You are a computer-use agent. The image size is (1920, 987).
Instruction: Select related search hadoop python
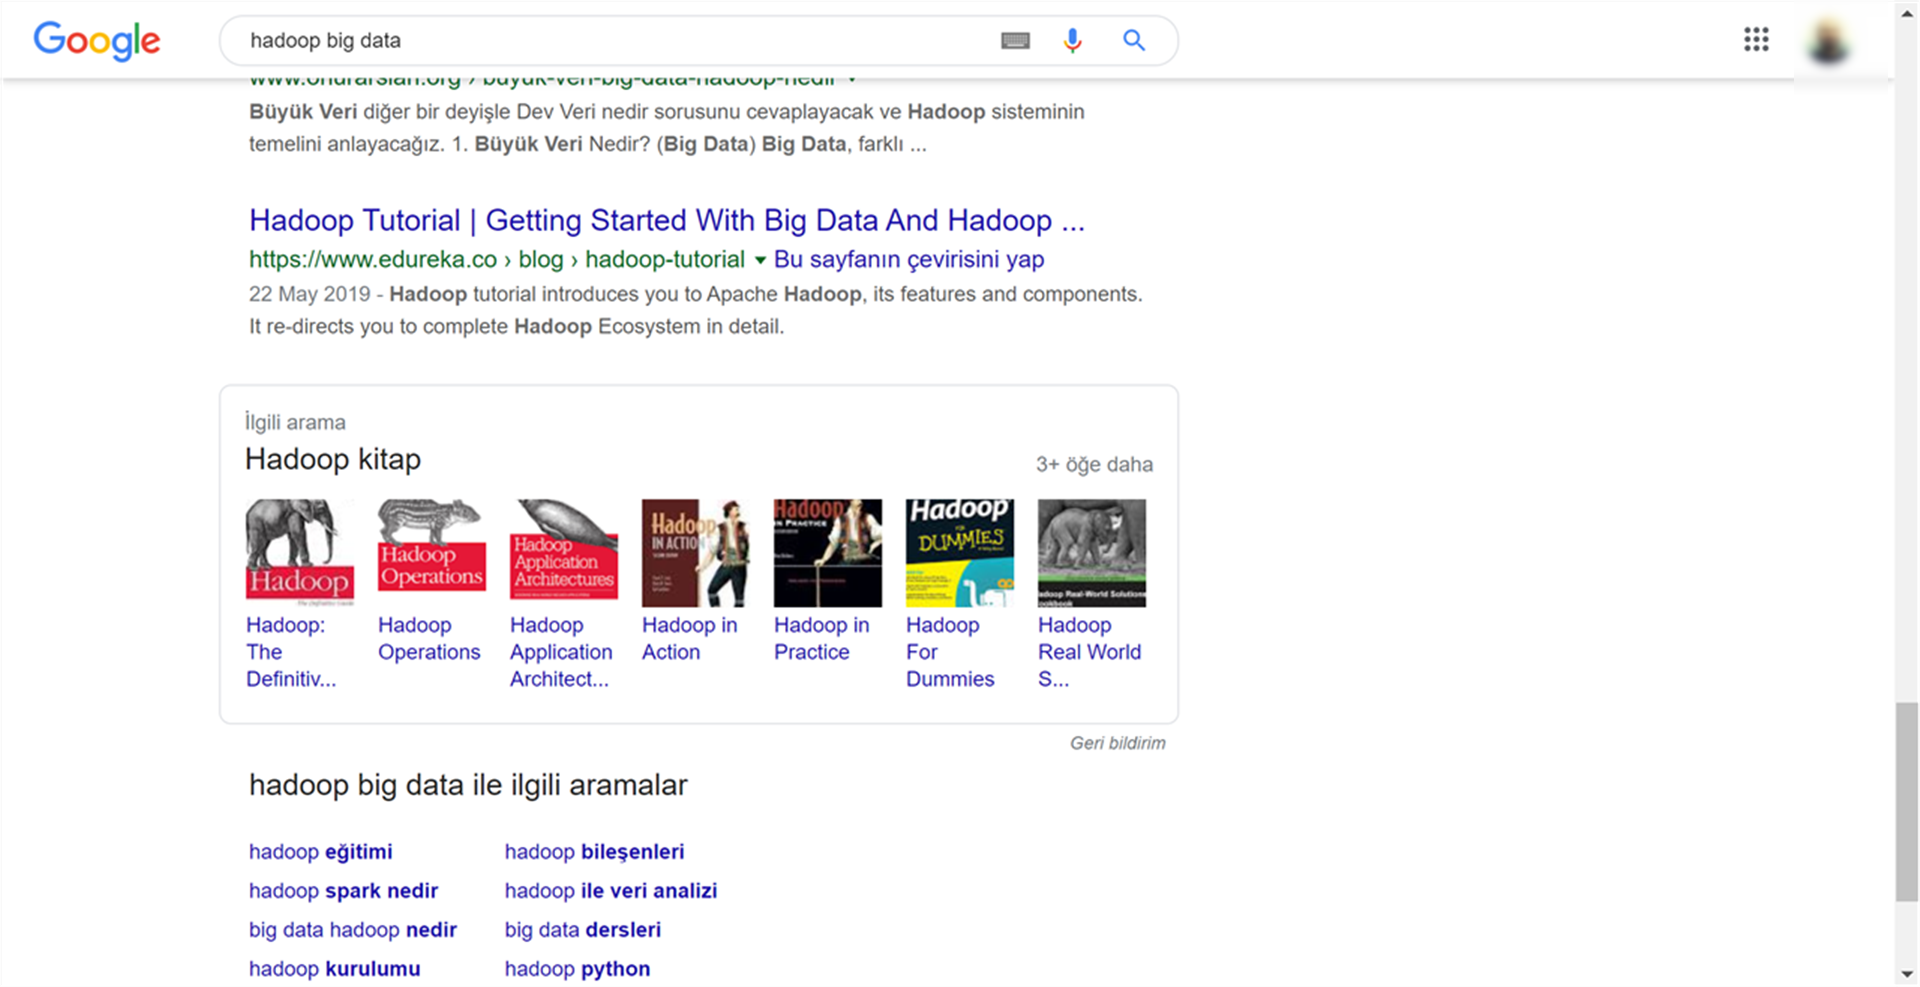tap(577, 969)
